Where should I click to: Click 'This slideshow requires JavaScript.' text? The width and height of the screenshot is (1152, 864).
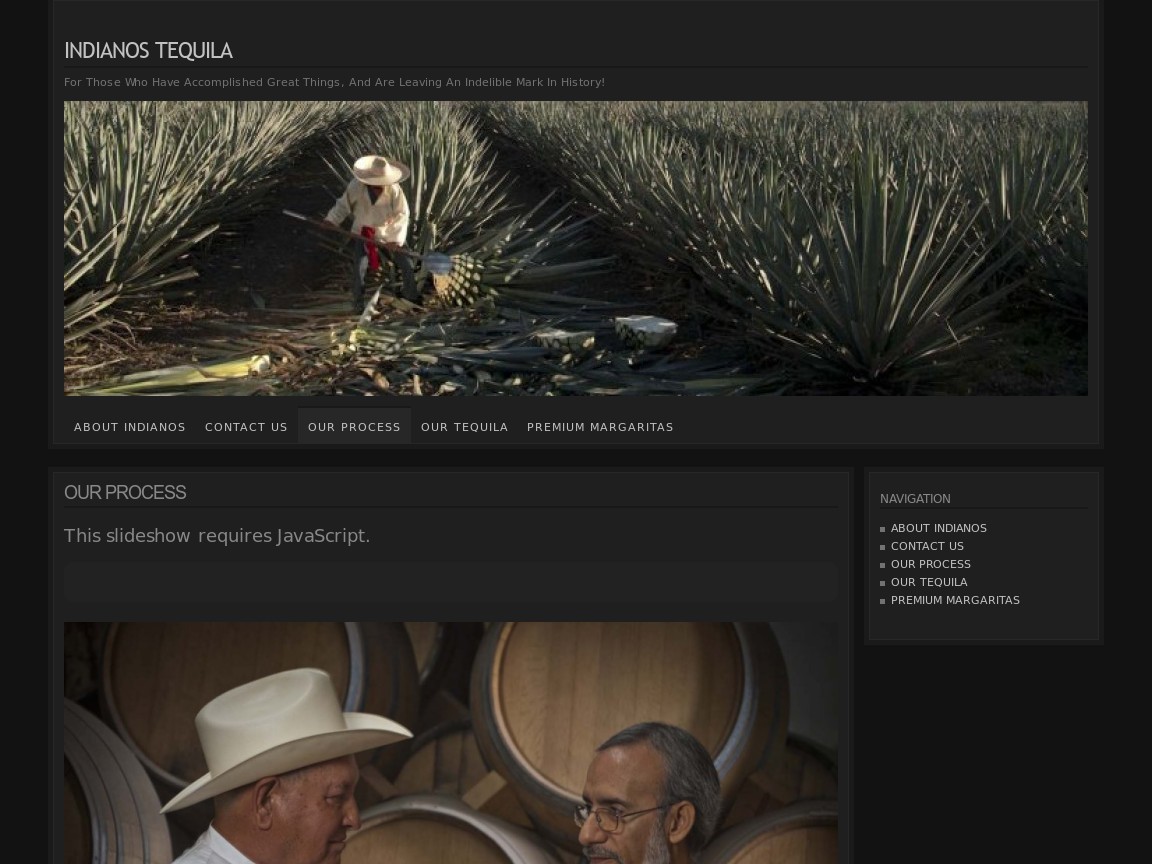[x=217, y=536]
